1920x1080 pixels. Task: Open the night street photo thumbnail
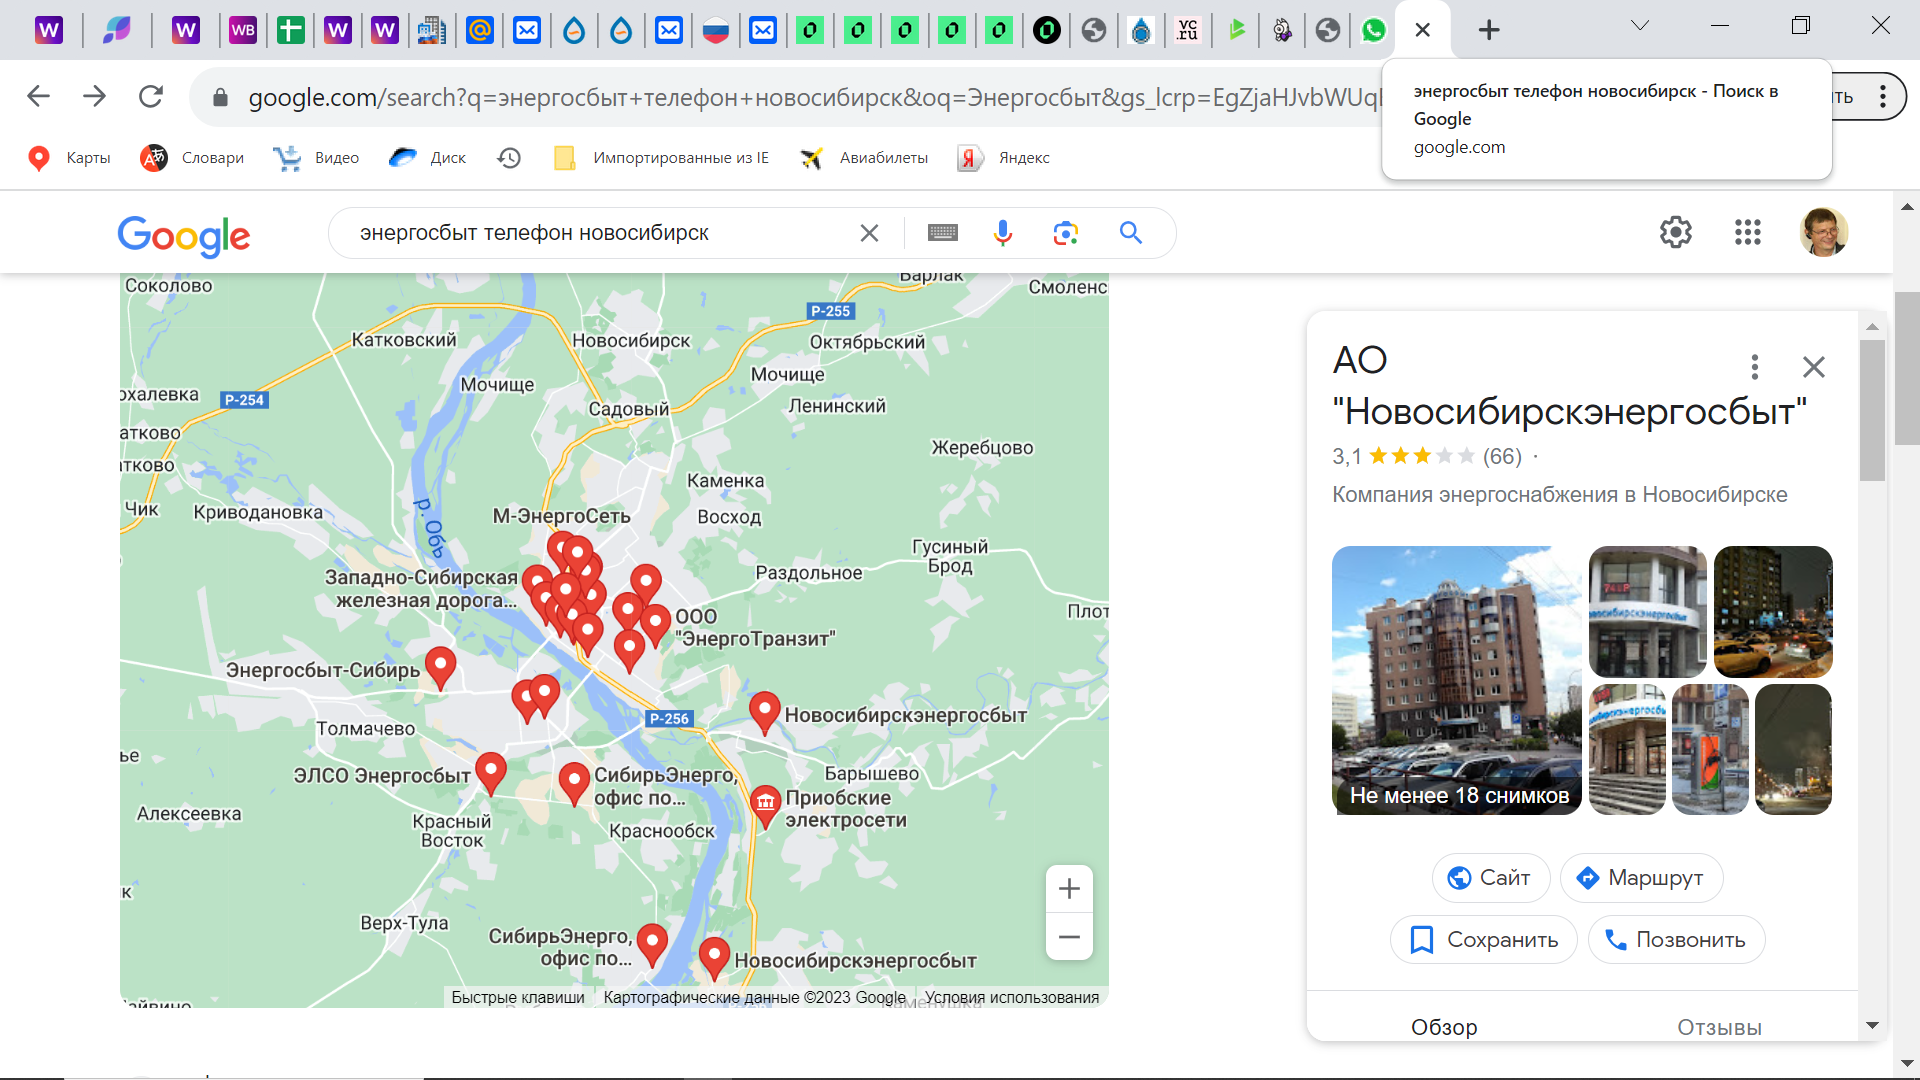click(1773, 612)
